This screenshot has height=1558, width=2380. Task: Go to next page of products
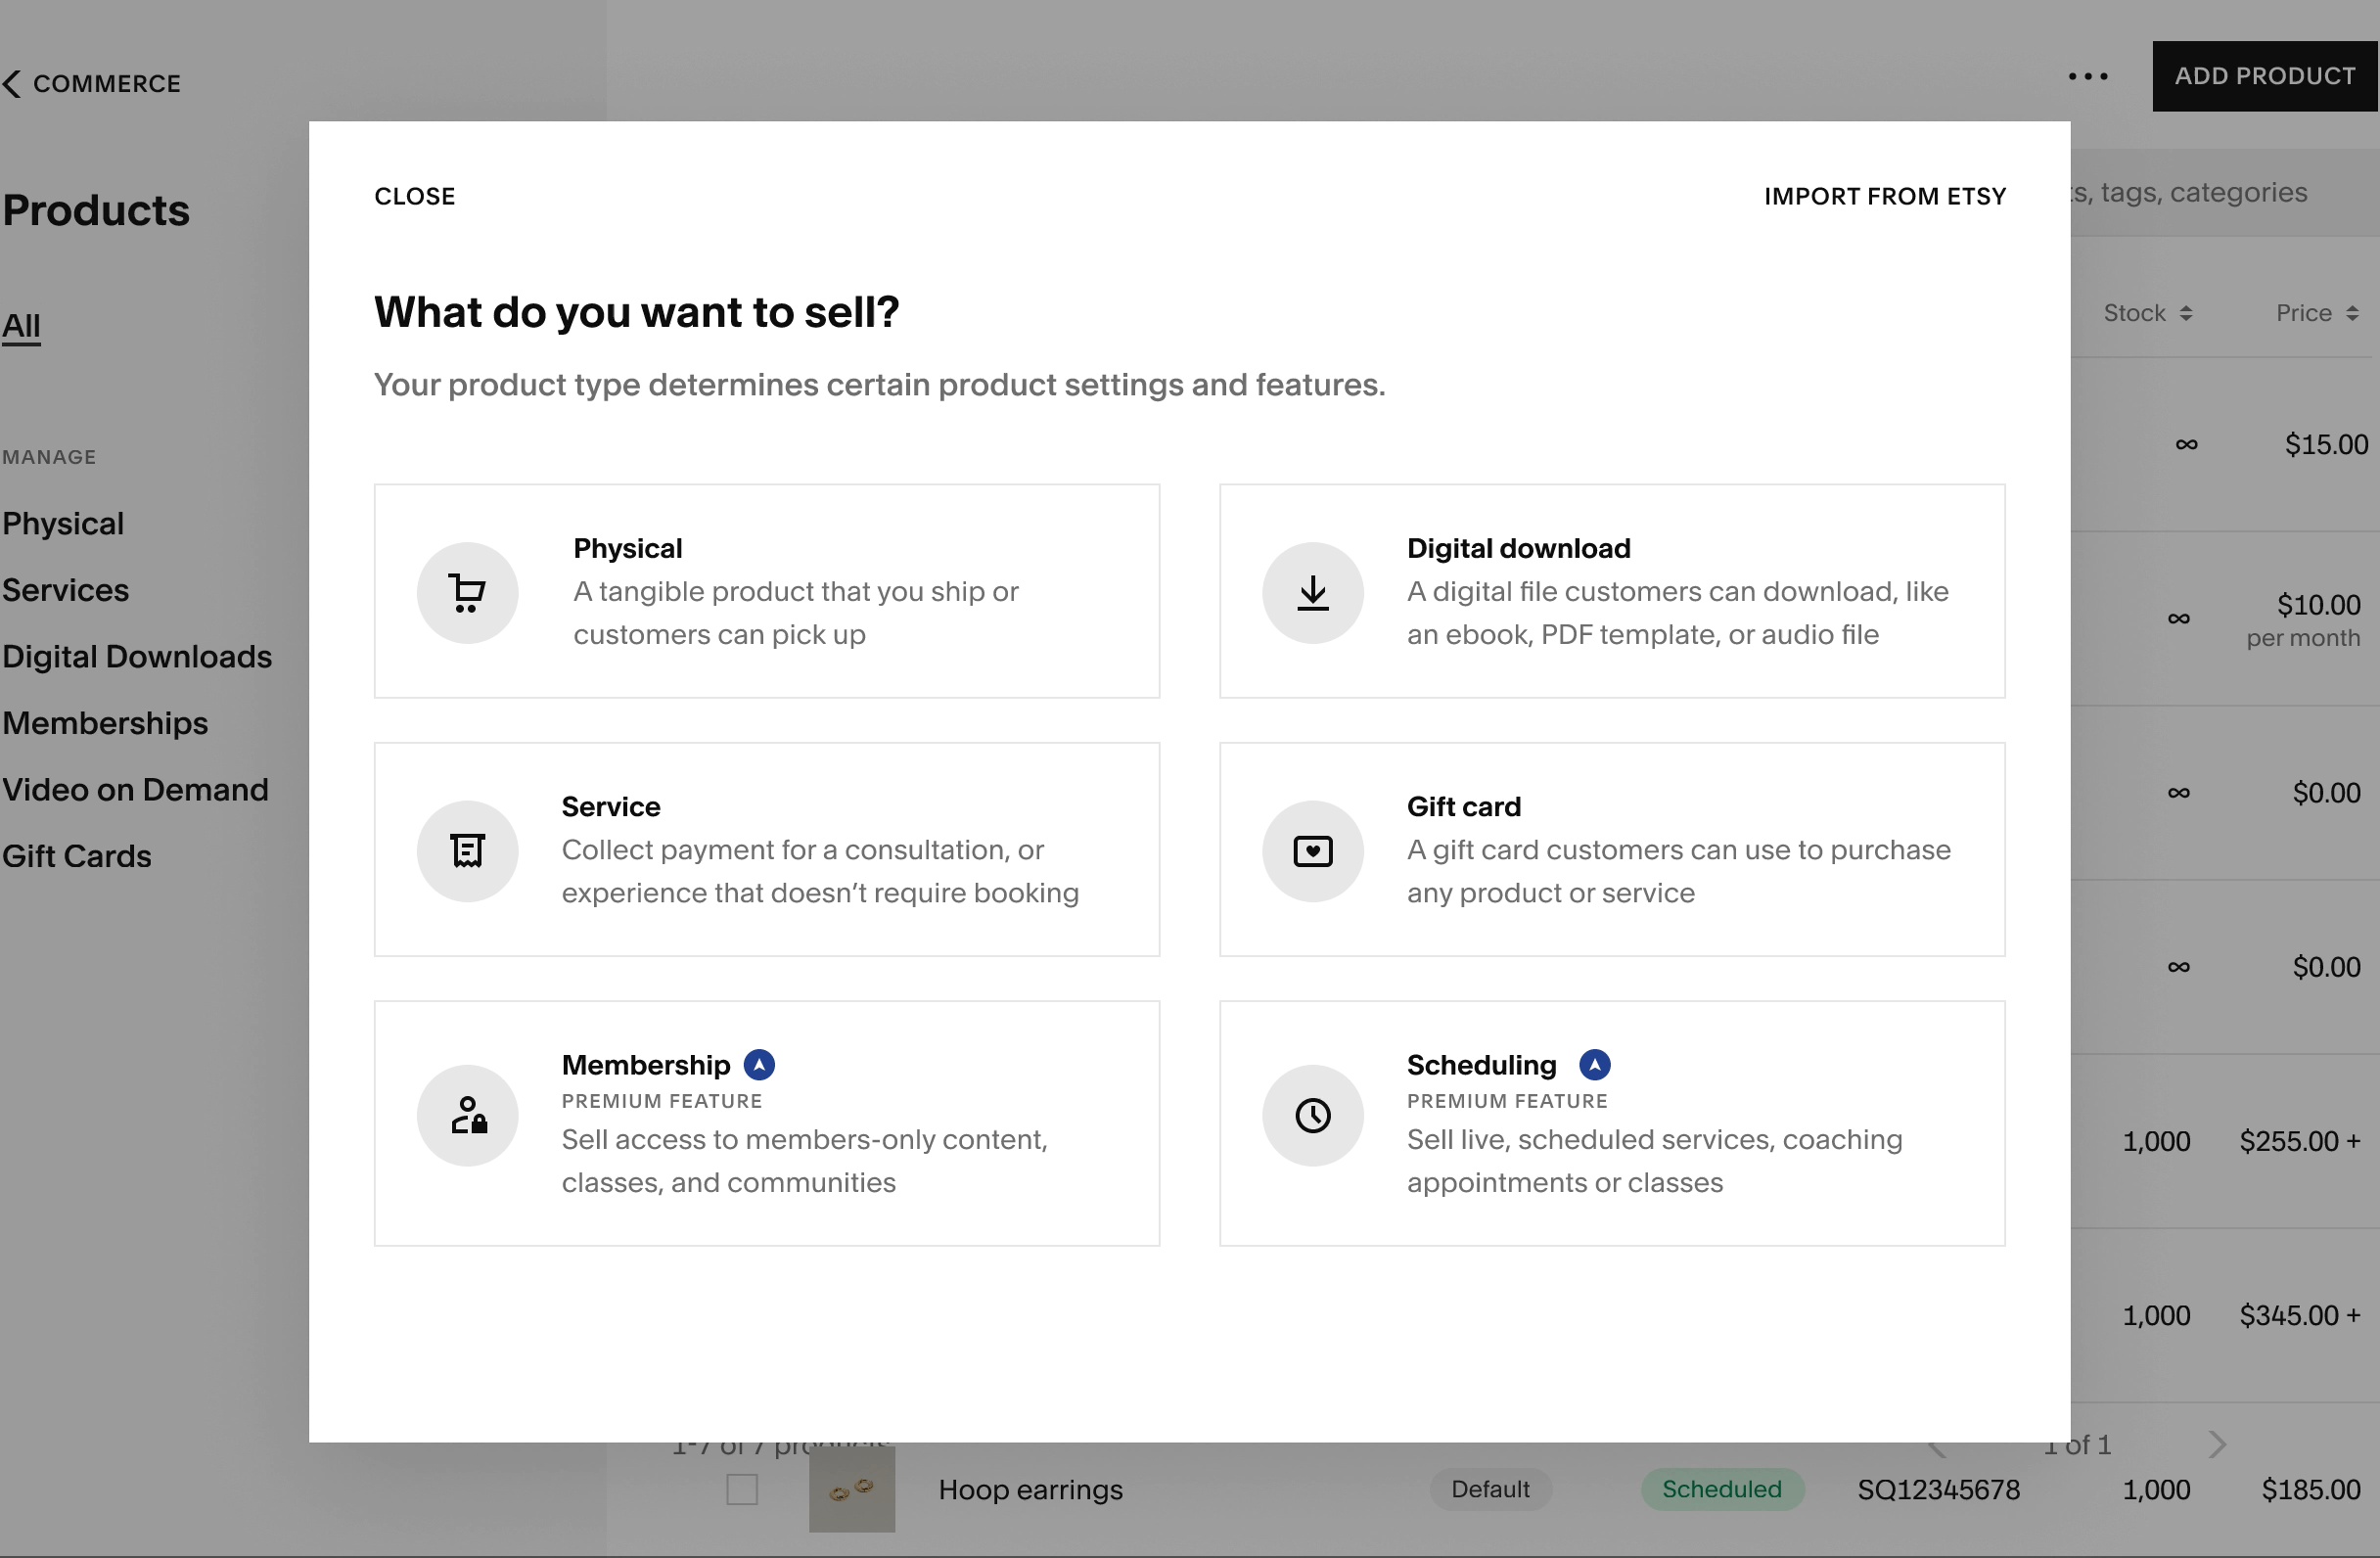point(2217,1444)
